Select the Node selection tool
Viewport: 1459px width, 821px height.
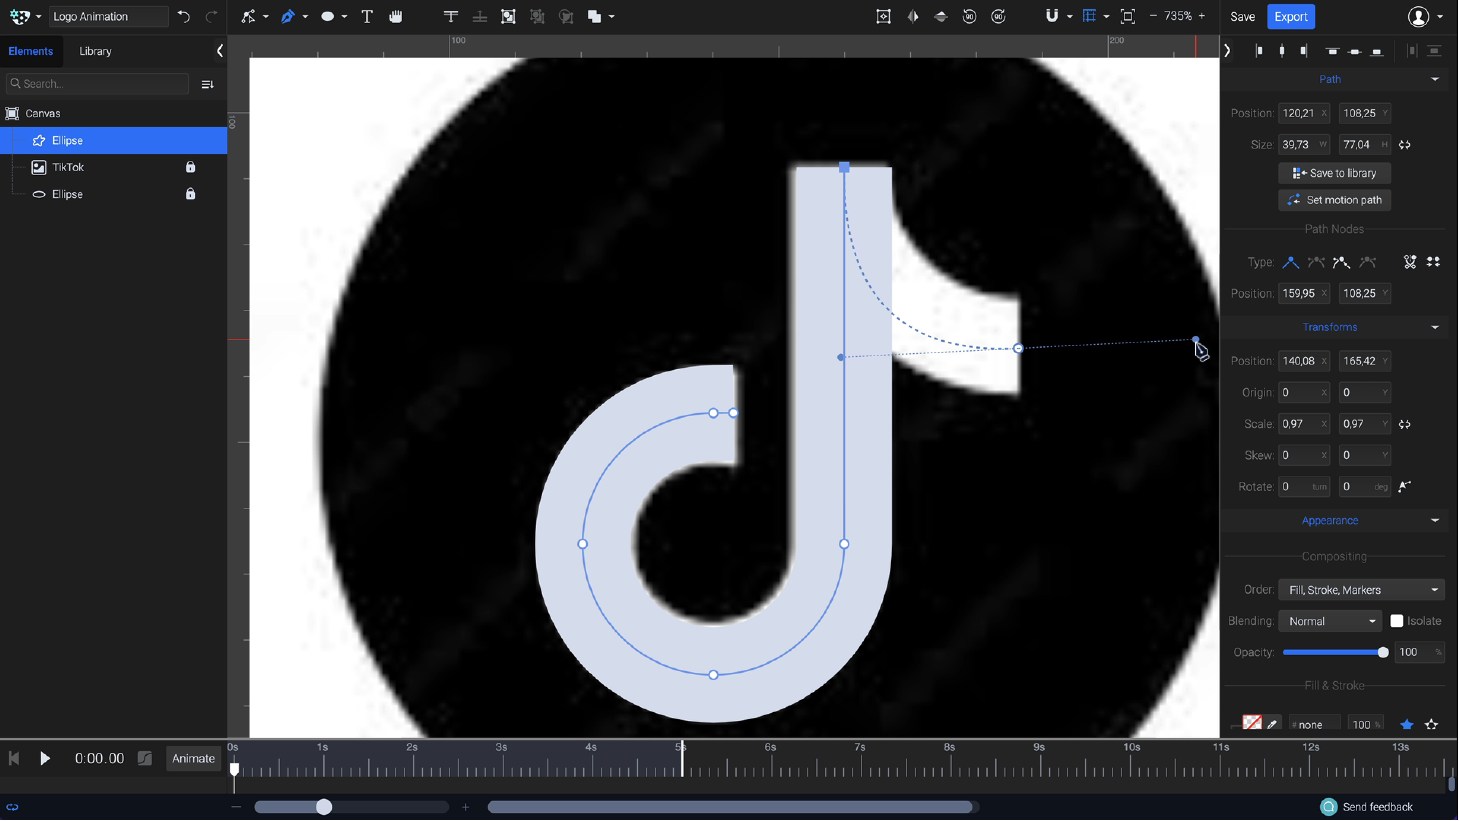248,16
